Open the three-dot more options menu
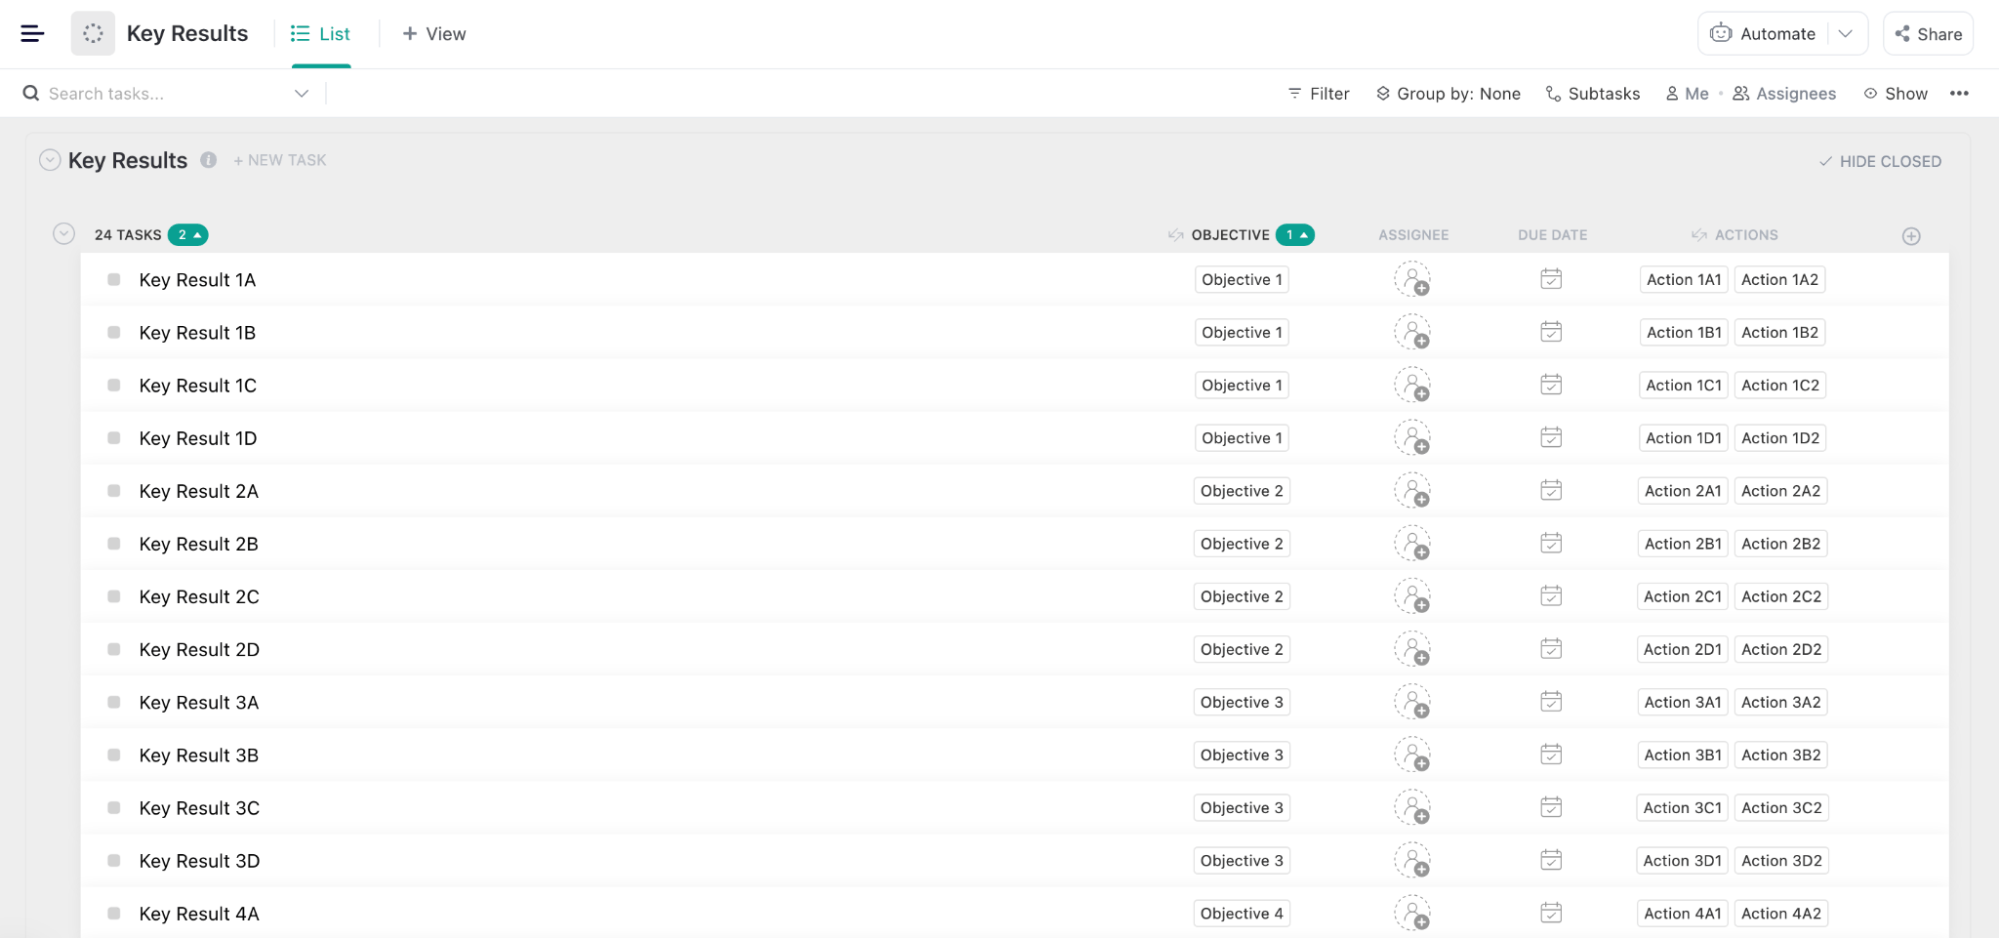 coord(1959,93)
